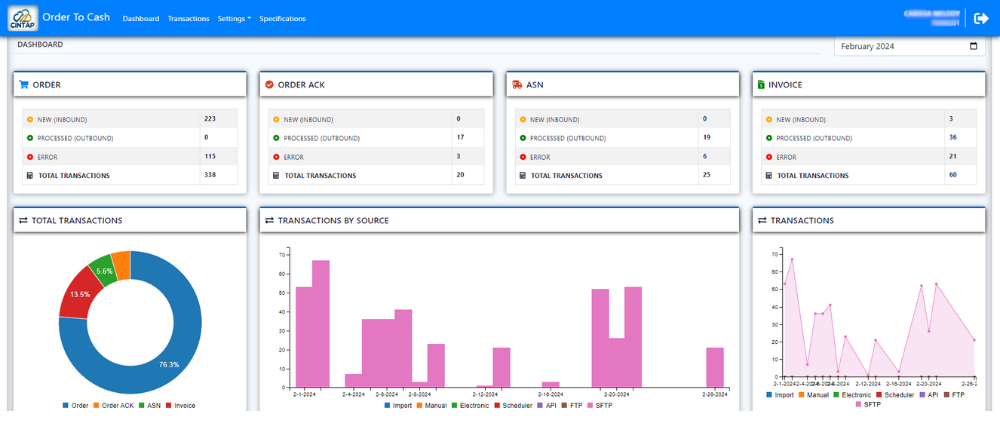Click the truck icon beside ASN

pyautogui.click(x=517, y=84)
